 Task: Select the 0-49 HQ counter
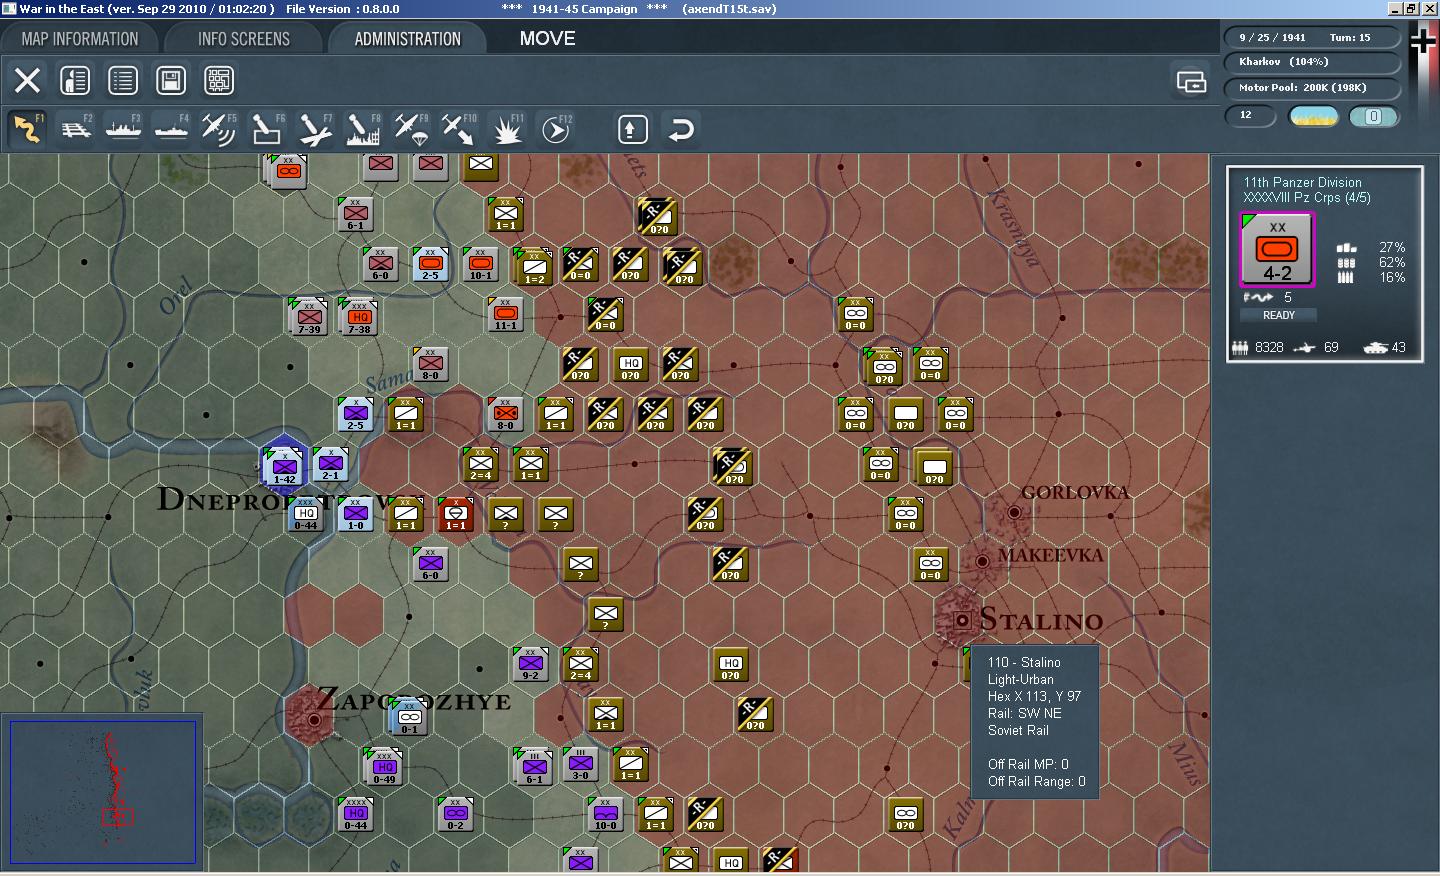pyautogui.click(x=384, y=767)
